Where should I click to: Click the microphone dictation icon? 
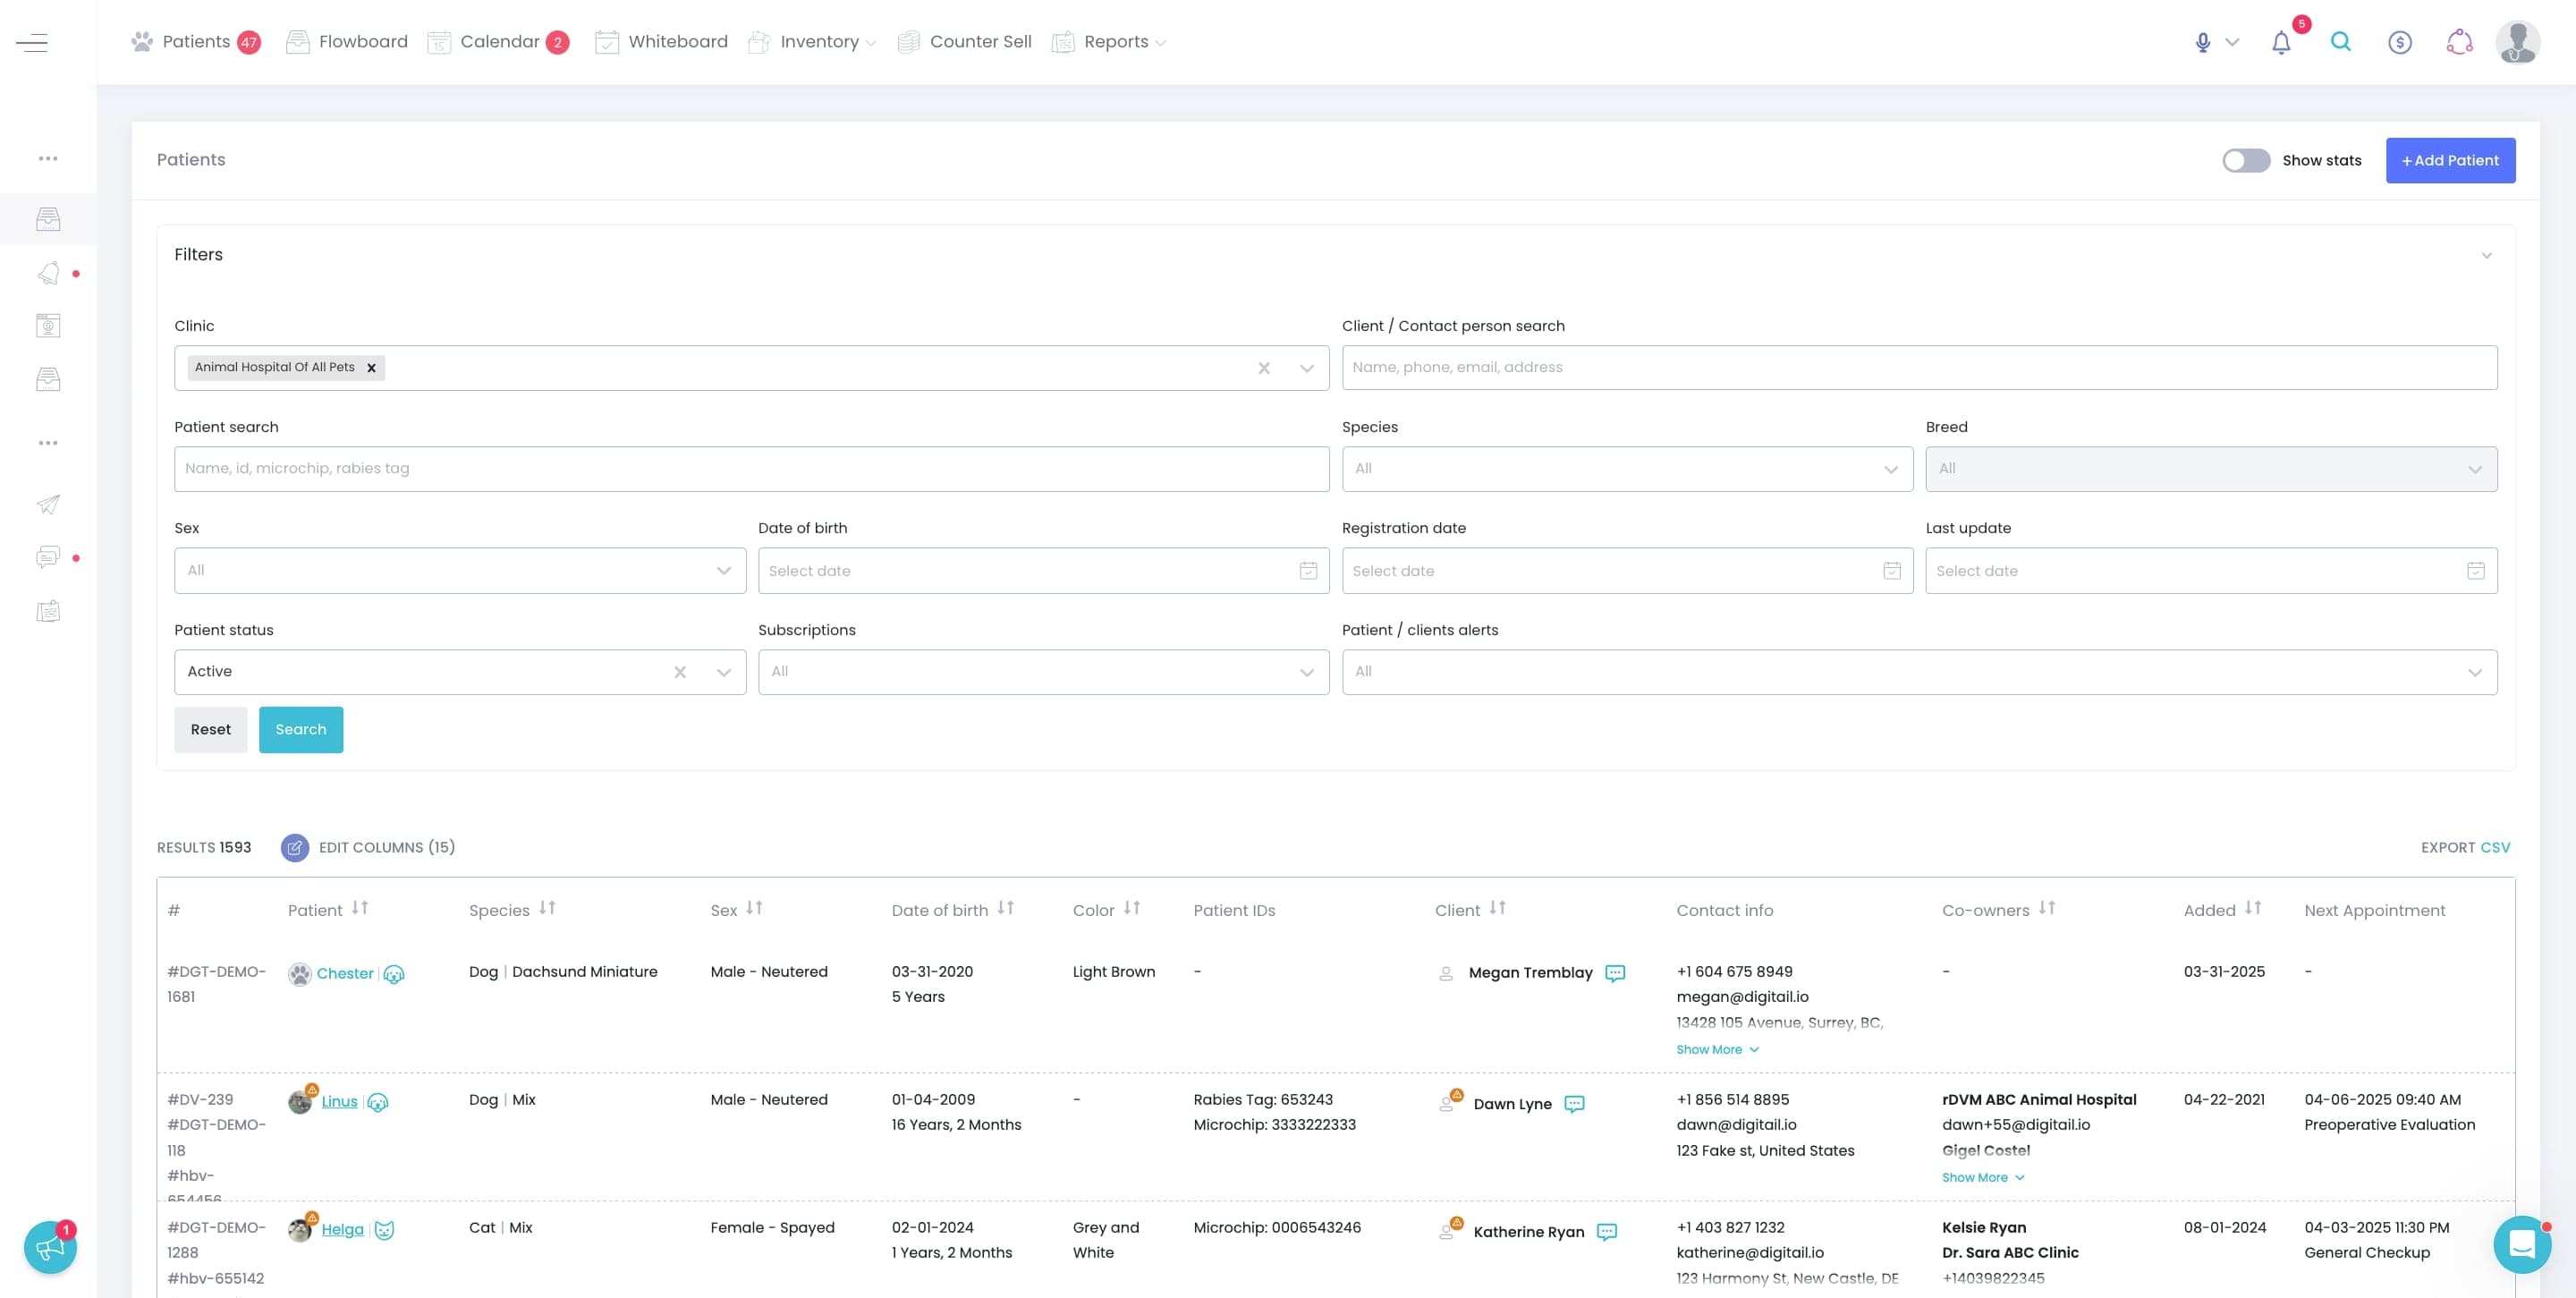tap(2202, 42)
